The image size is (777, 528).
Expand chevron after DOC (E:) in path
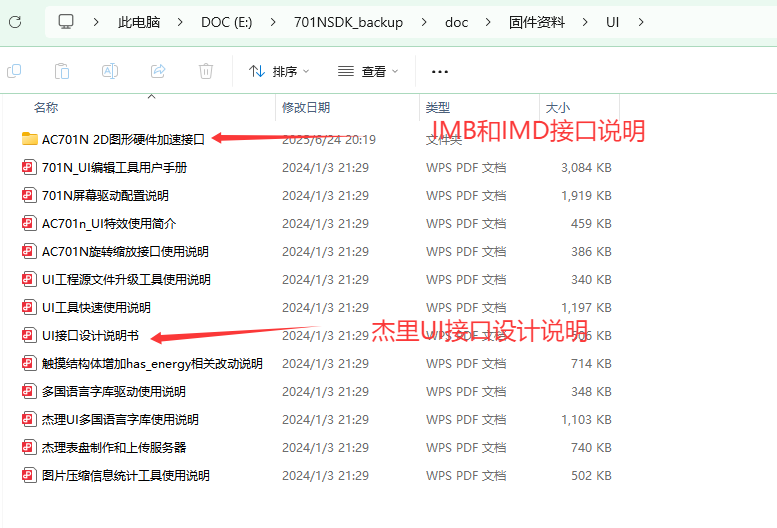click(x=273, y=22)
